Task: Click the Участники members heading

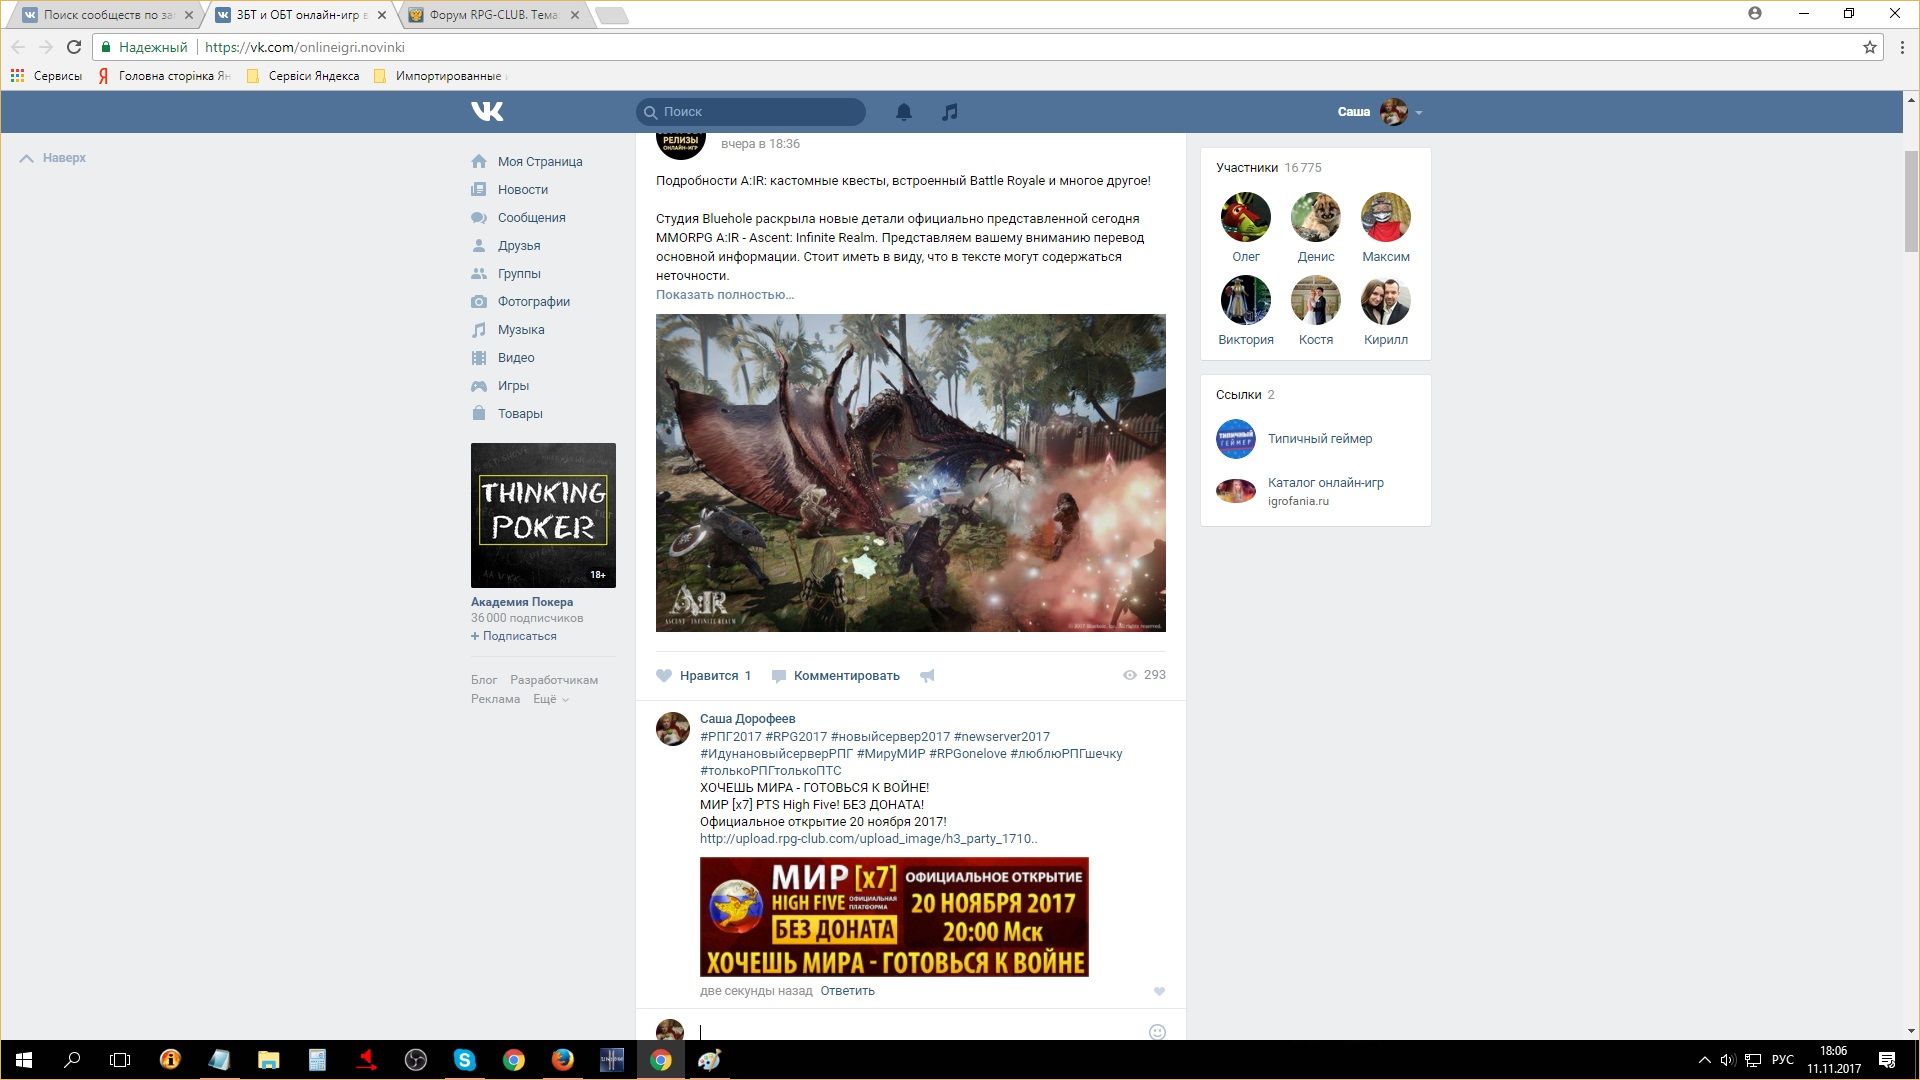Action: click(1247, 168)
